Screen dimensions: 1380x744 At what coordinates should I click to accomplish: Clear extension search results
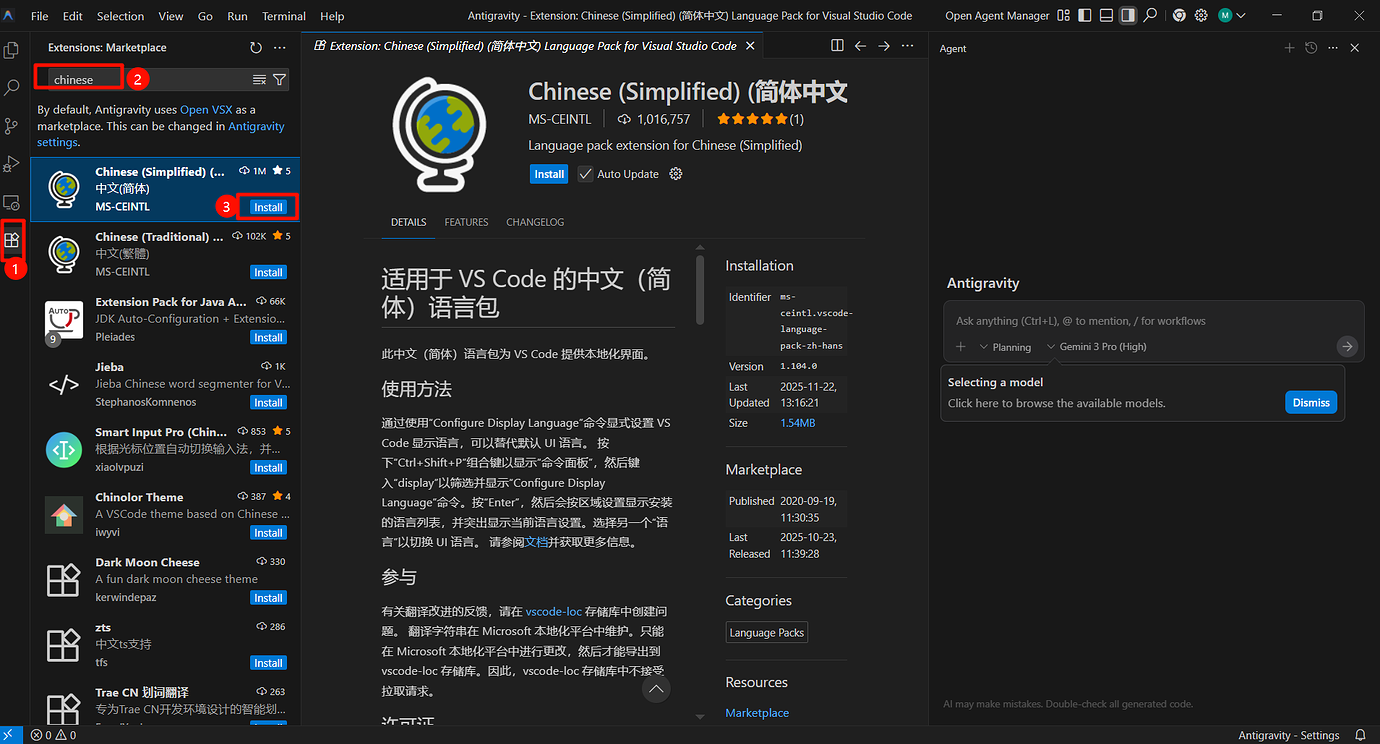[x=259, y=80]
